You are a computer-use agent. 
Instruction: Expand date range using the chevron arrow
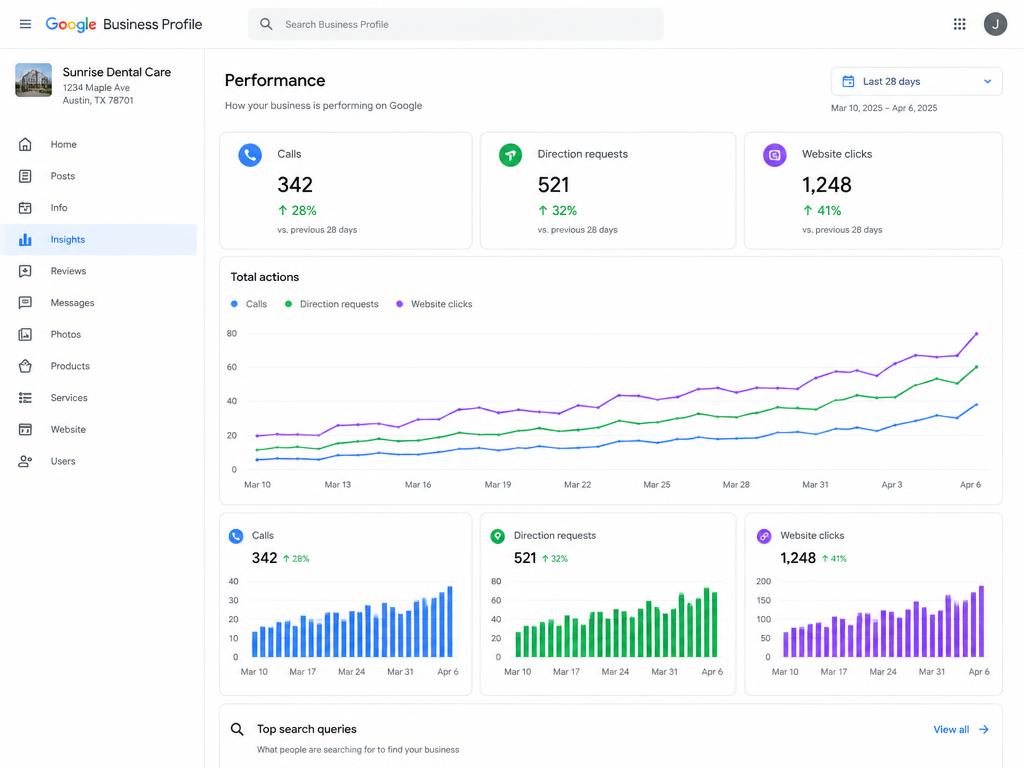987,82
